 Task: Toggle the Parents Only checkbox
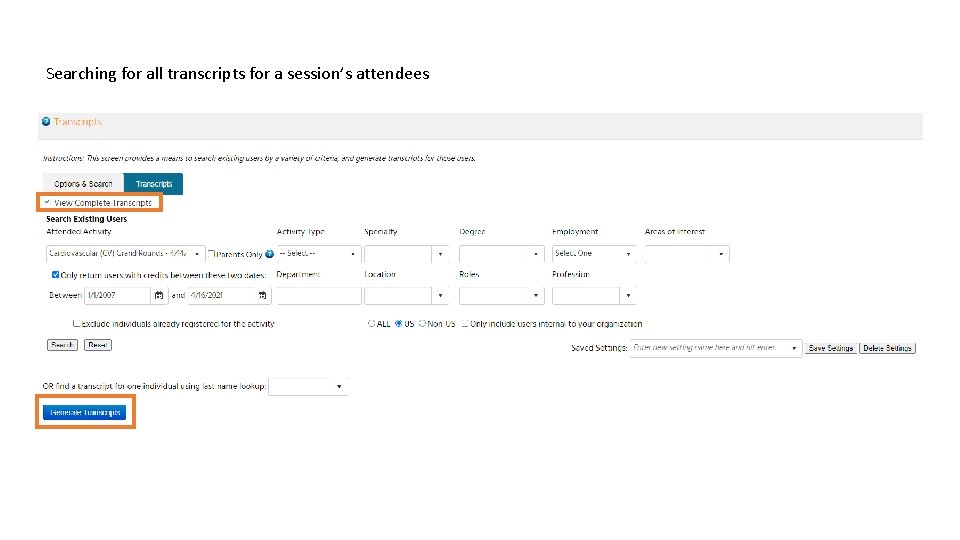212,254
